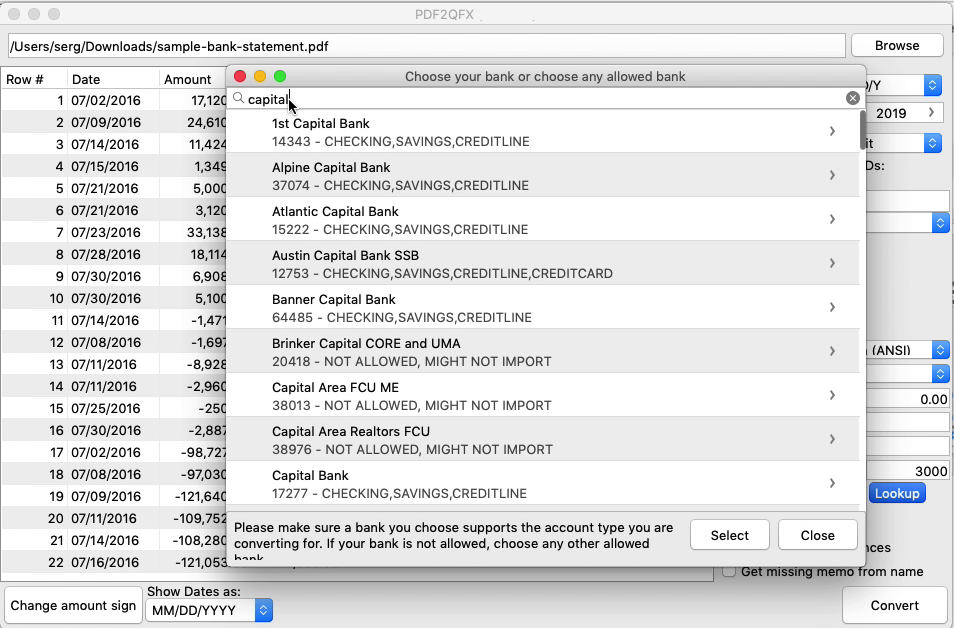Click the Convert button
Screen dimensions: 954x628
(x=894, y=605)
